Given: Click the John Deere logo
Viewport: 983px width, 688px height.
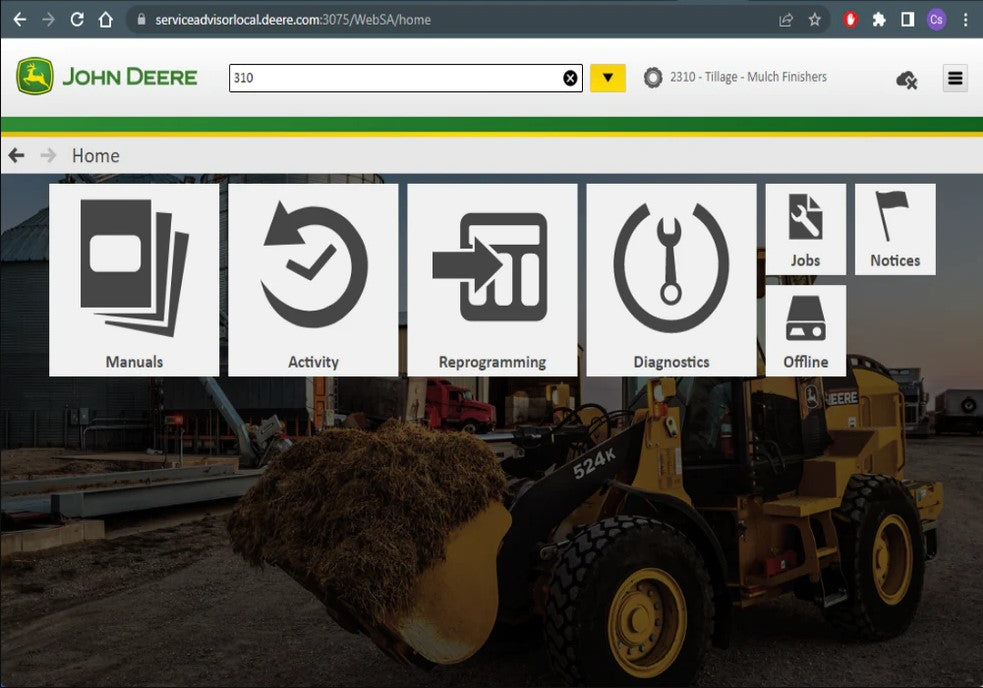Looking at the screenshot, I should [107, 77].
